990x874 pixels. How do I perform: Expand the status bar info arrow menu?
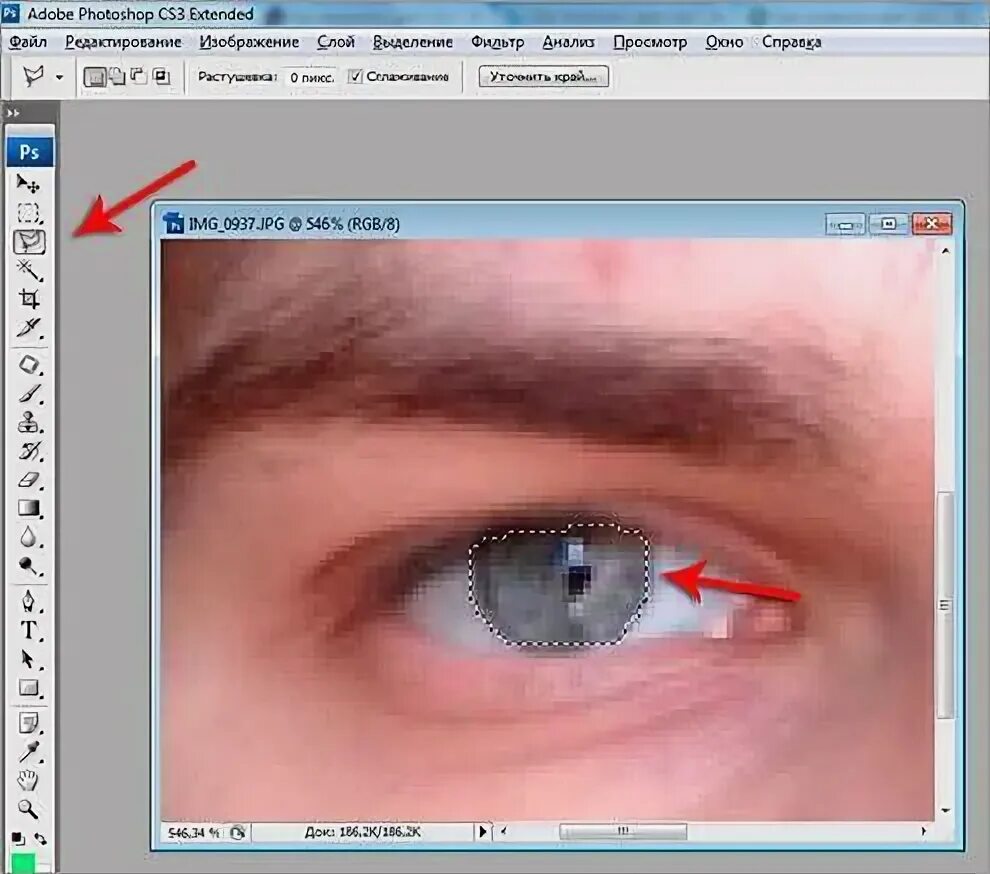pyautogui.click(x=483, y=832)
